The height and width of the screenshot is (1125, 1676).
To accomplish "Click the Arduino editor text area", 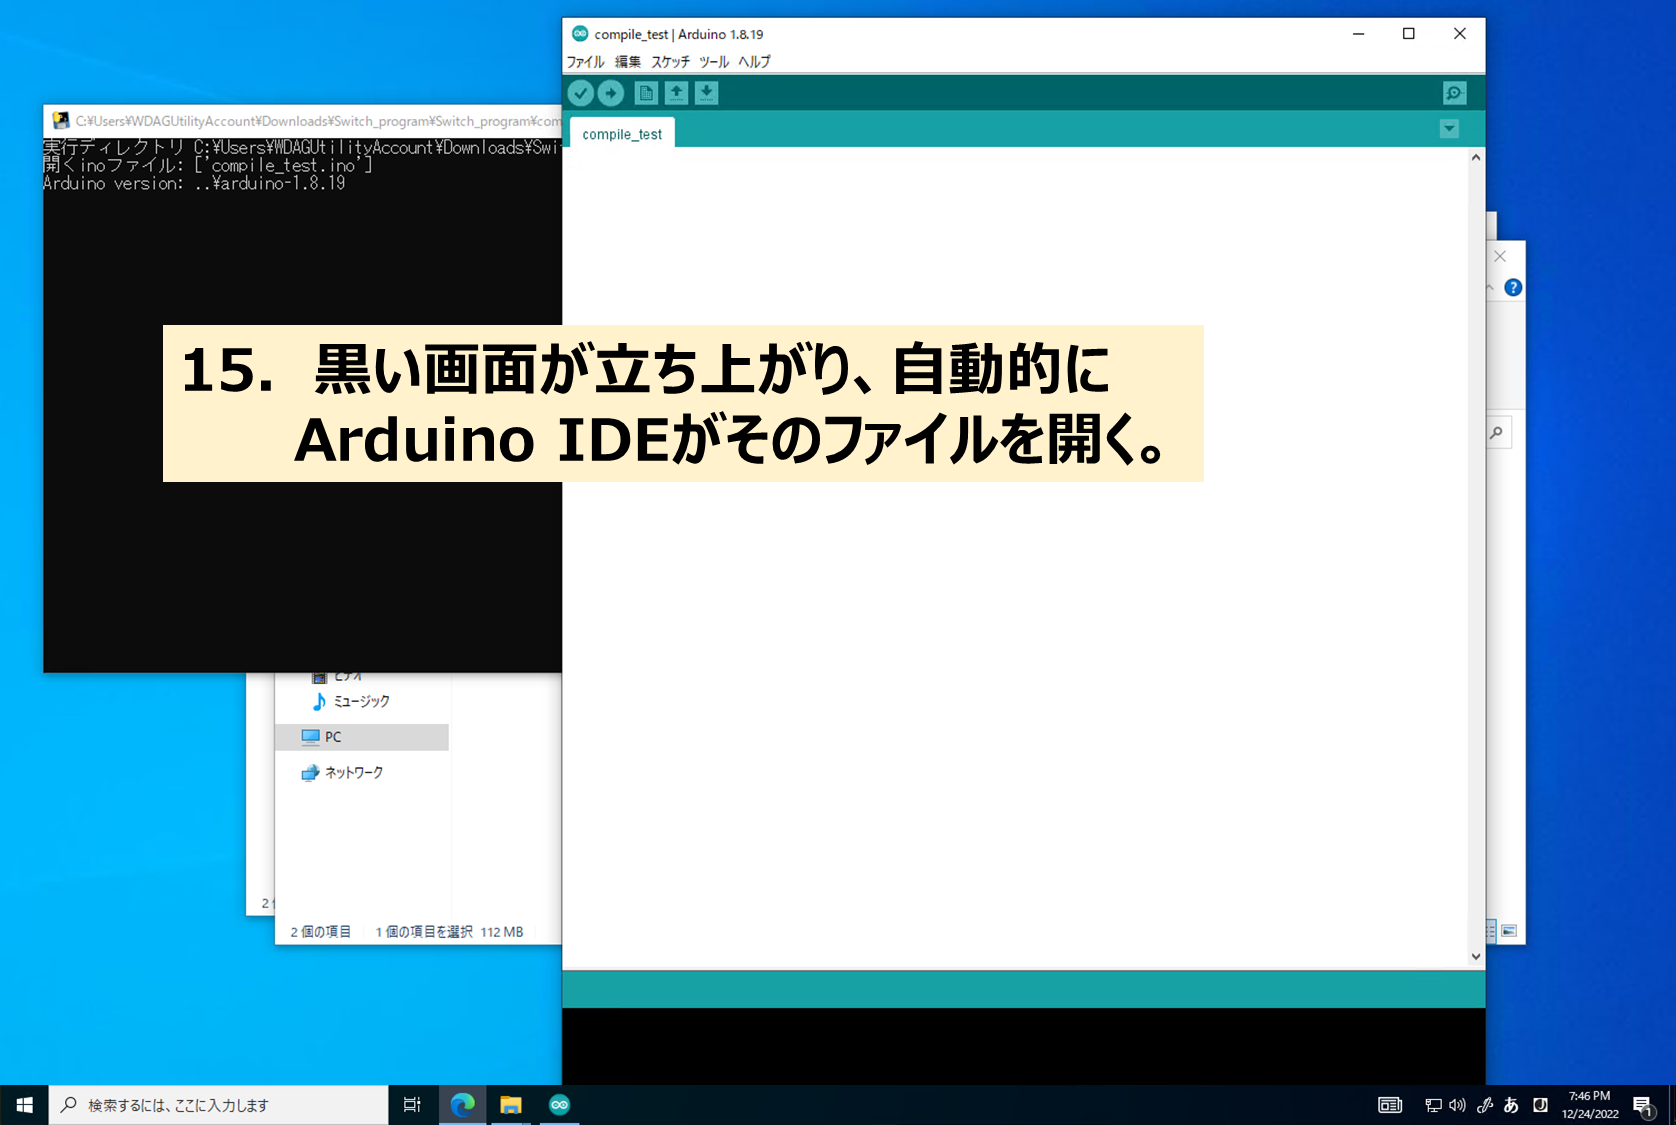I will tap(1015, 558).
